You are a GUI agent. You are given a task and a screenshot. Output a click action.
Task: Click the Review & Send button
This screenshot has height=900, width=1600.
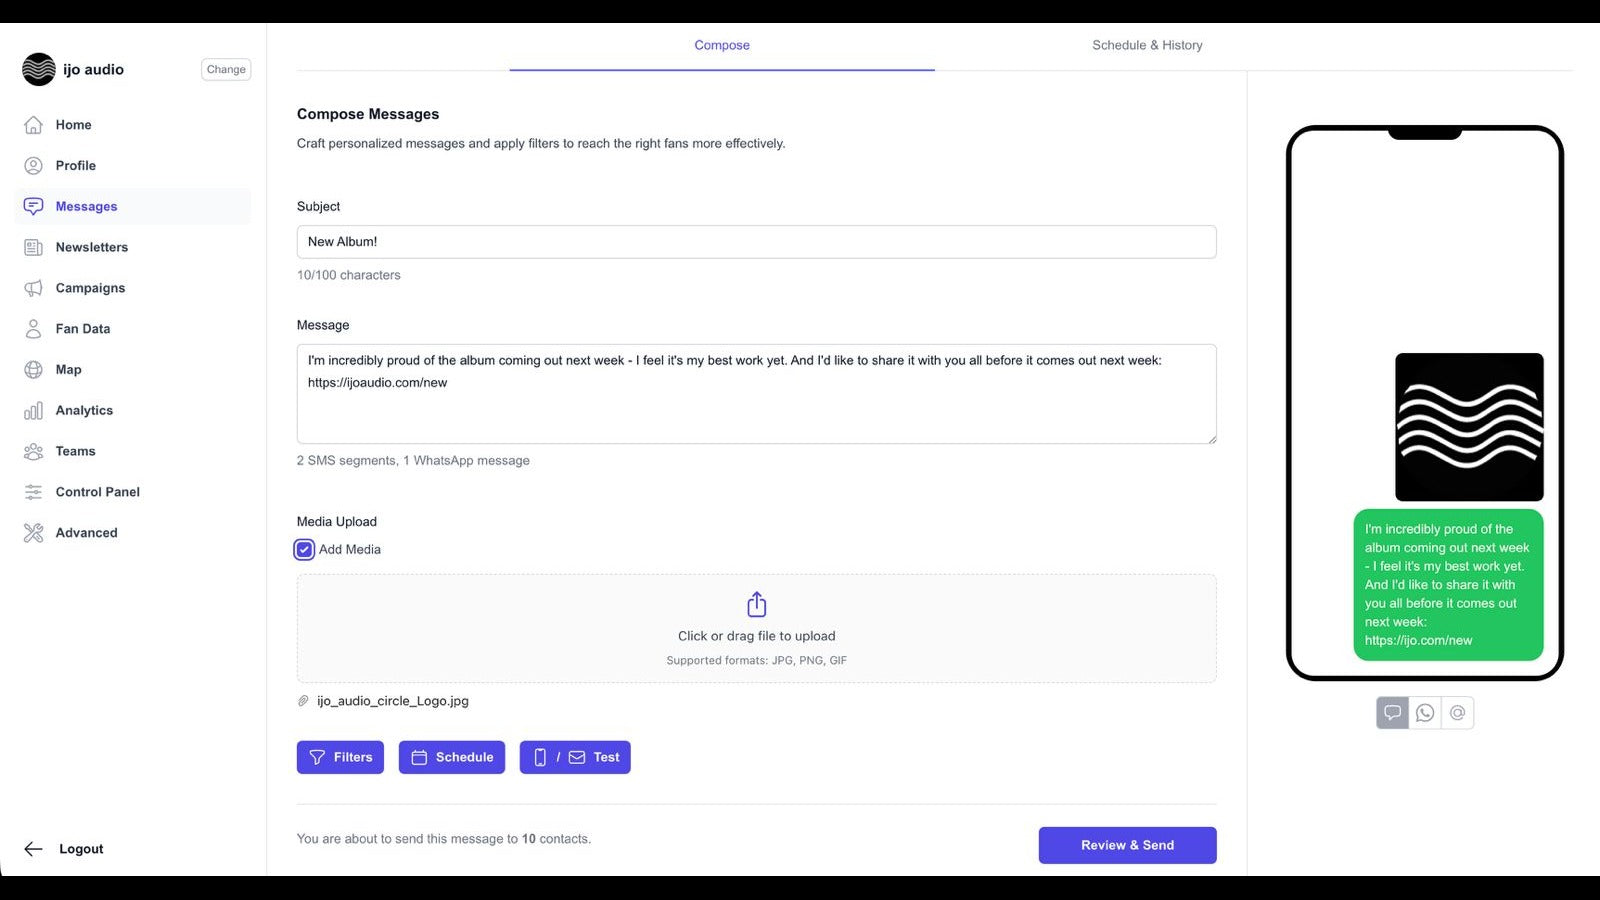[x=1127, y=845]
